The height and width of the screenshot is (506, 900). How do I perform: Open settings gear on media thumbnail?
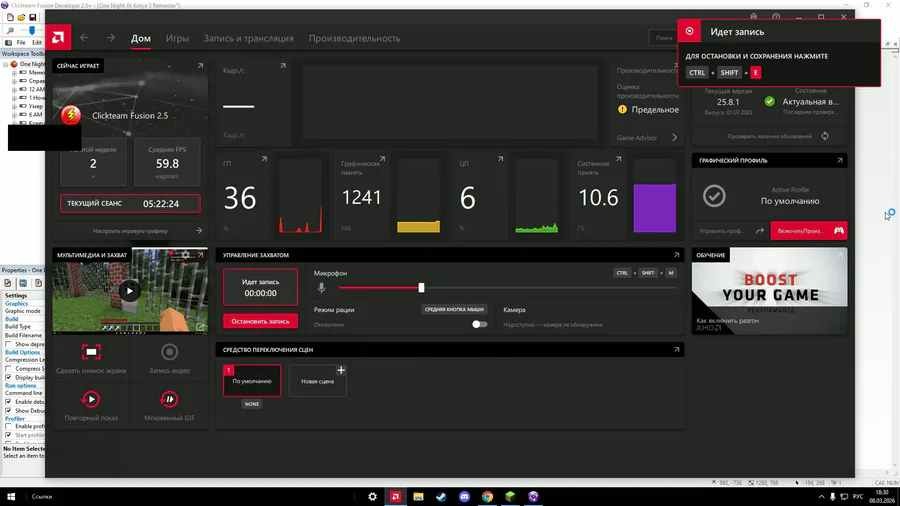[x=186, y=255]
